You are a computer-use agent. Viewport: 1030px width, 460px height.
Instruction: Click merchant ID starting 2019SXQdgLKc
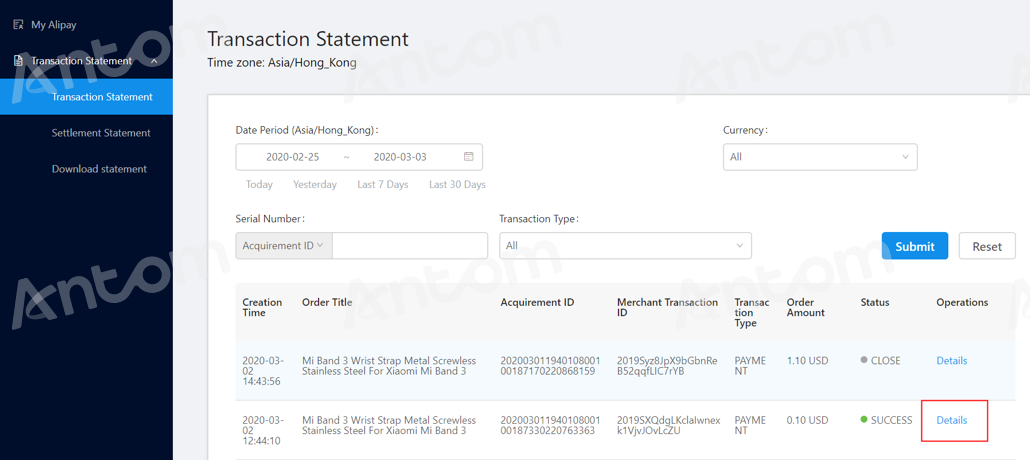(668, 425)
